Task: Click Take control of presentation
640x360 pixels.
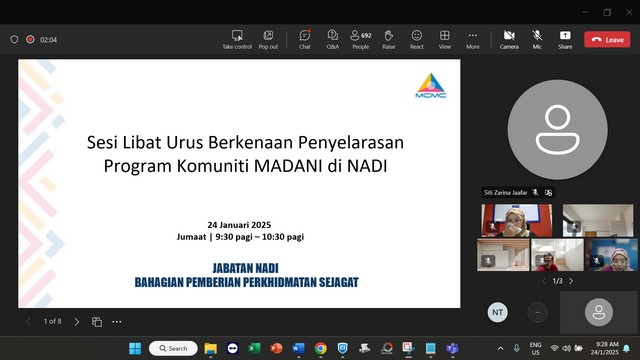Action: [x=237, y=40]
